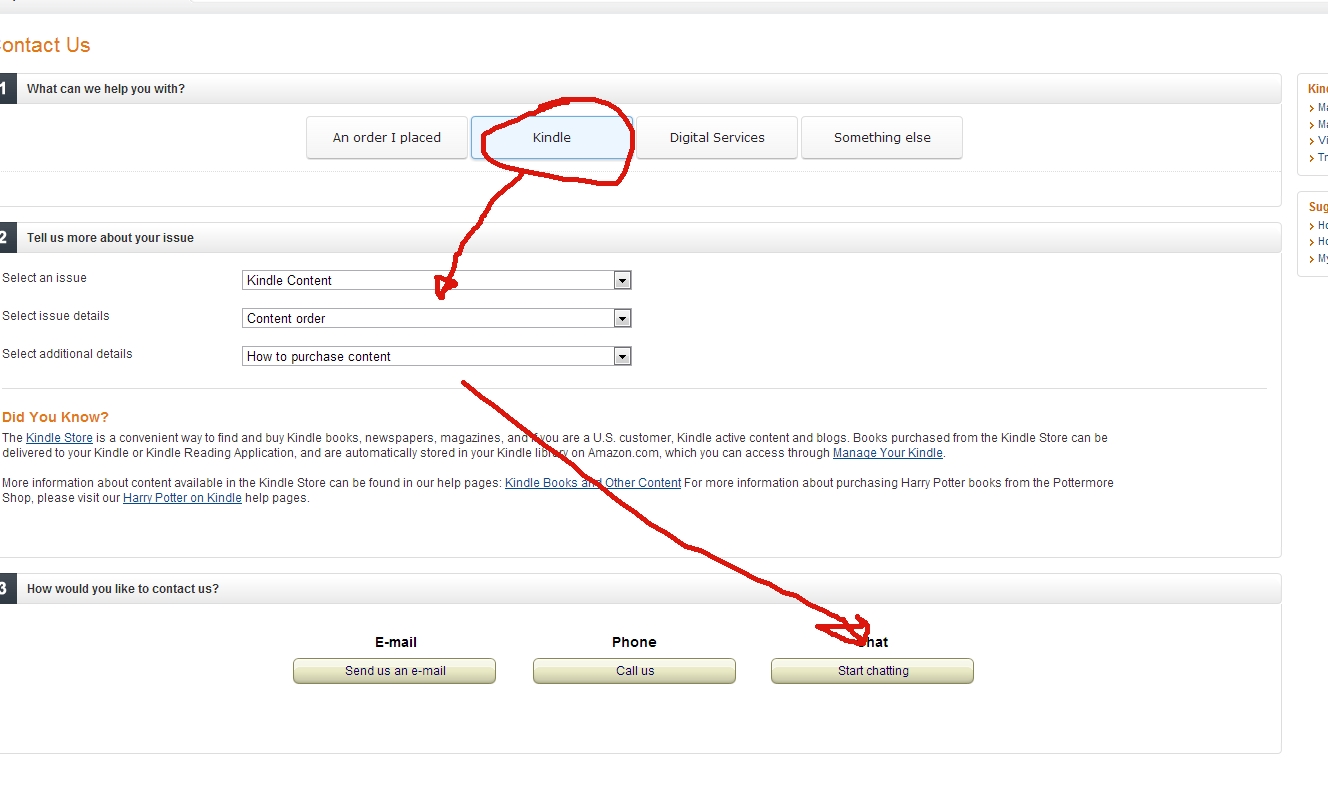Click the "What can we help you with?" header
The width and height of the screenshot is (1328, 798).
pos(106,89)
